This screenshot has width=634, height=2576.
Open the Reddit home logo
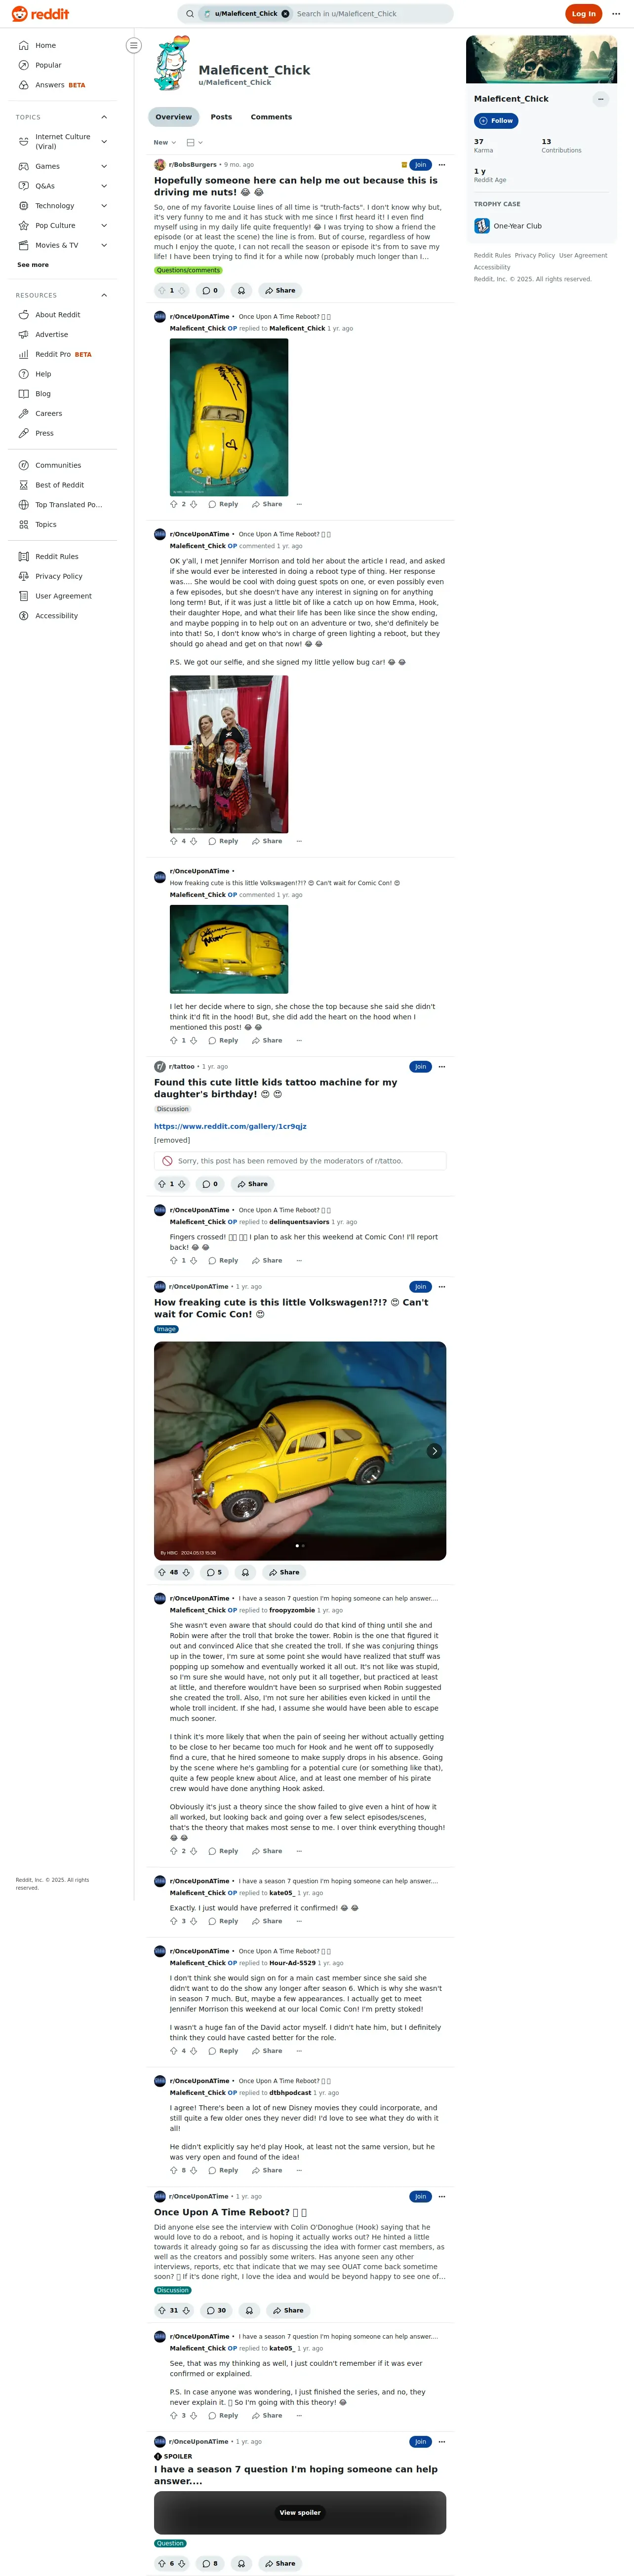point(40,14)
